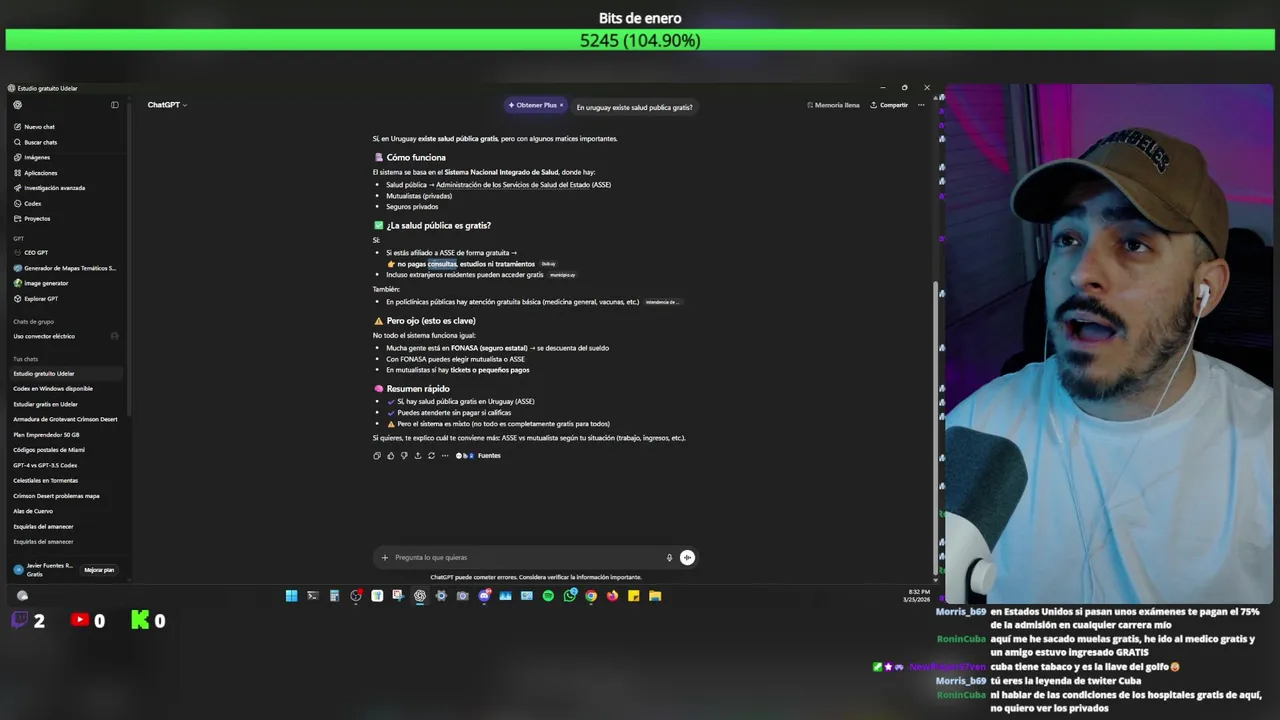Open Explorar GPT
Viewport: 1280px width, 720px height.
coord(41,298)
